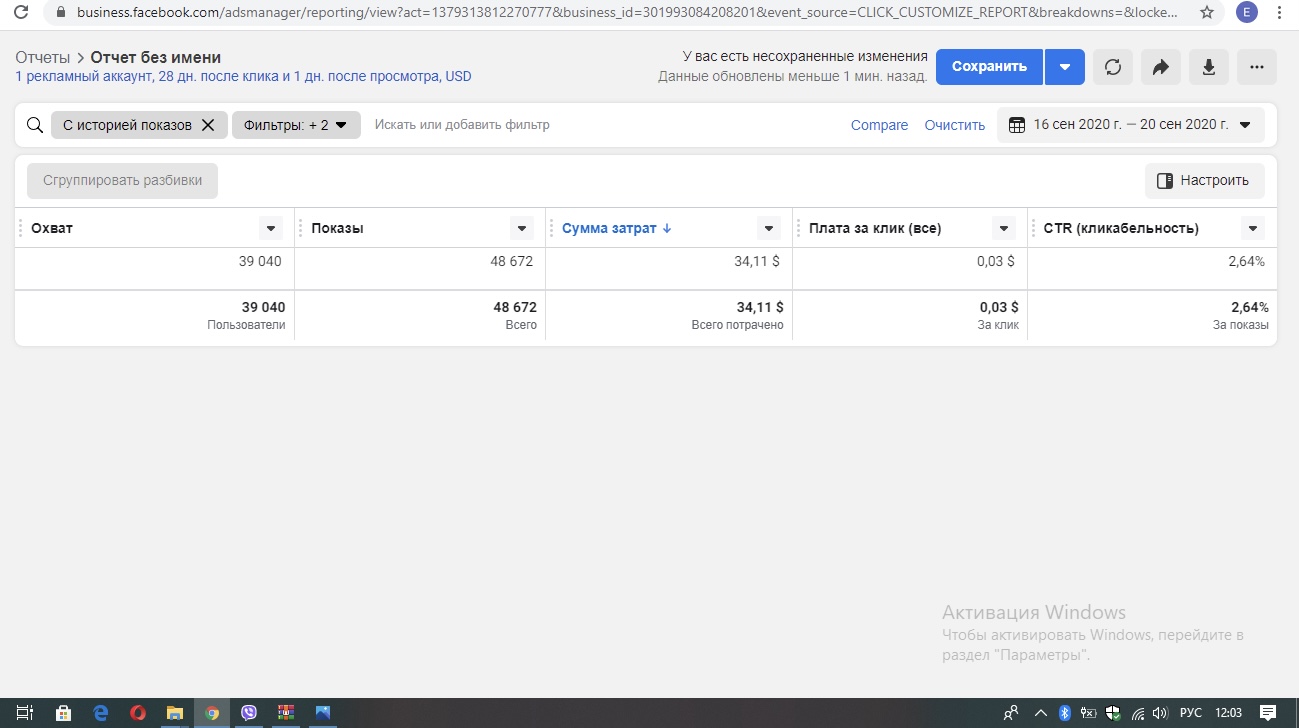Focus the "Искать или добавить фильтр" field
Screen dimensions: 1299x728
(462, 125)
